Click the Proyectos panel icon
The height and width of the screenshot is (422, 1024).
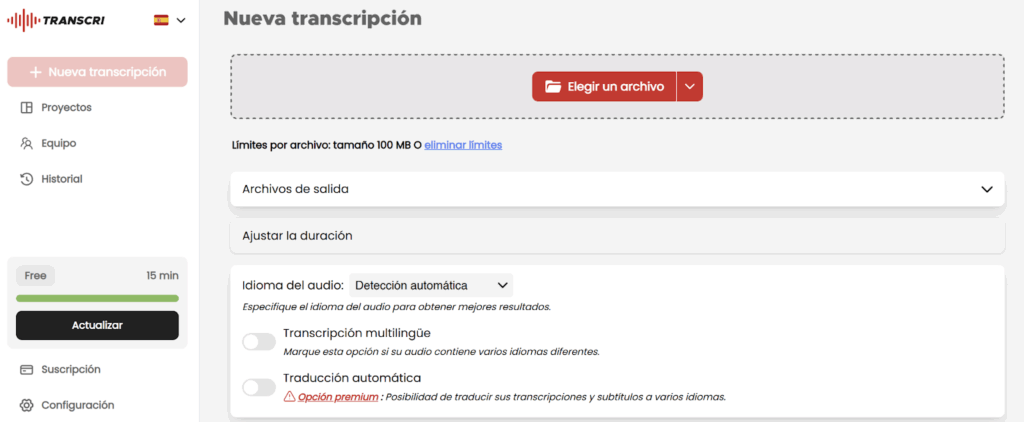[27, 107]
